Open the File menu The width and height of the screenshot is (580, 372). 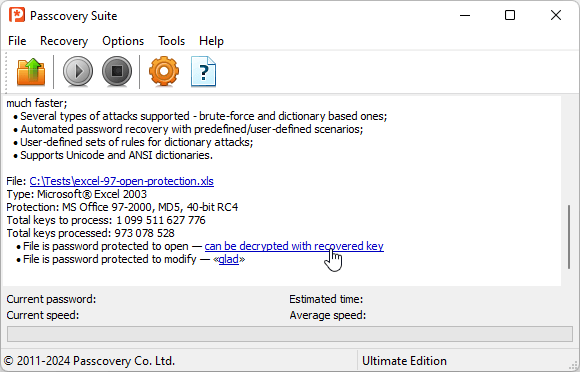click(17, 41)
